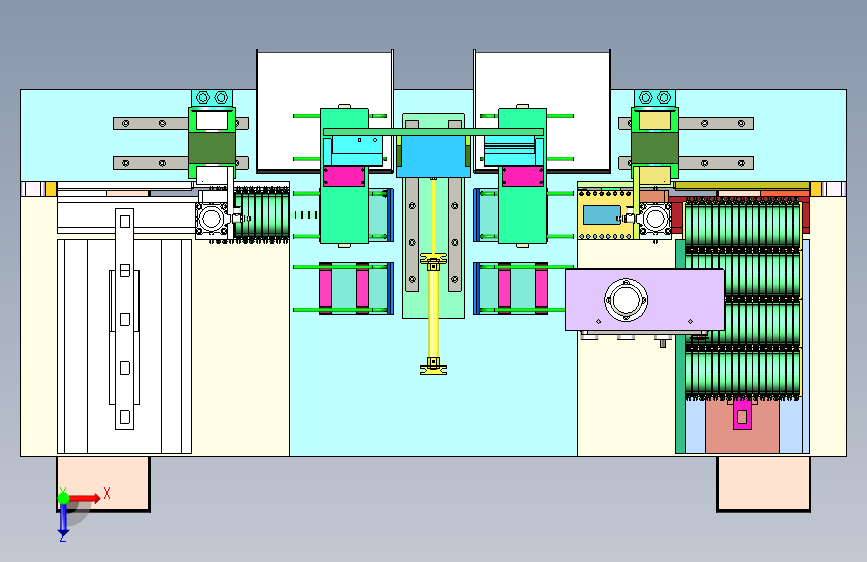Viewport: 867px width, 562px height.
Task: Click the blue Z axis arrow of the triad
Action: 63,519
